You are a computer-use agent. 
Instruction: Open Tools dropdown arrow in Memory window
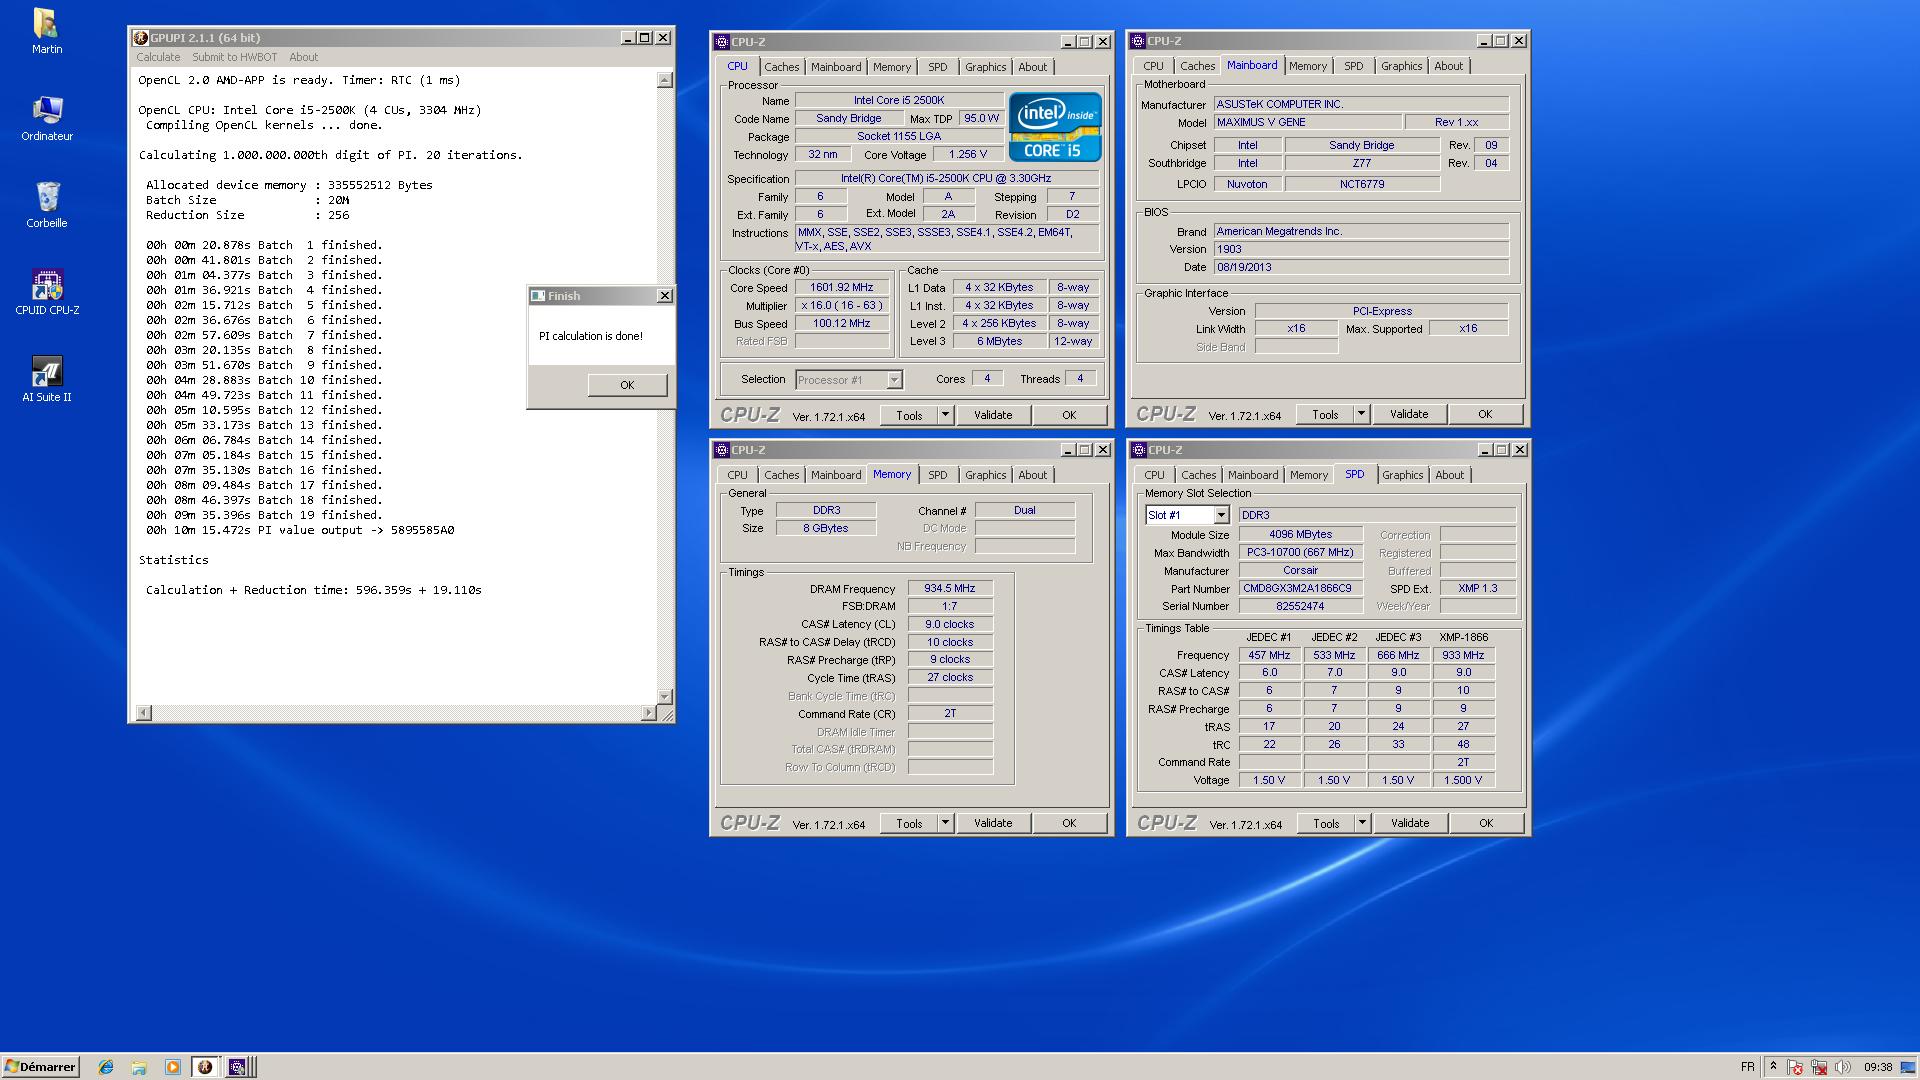[945, 823]
